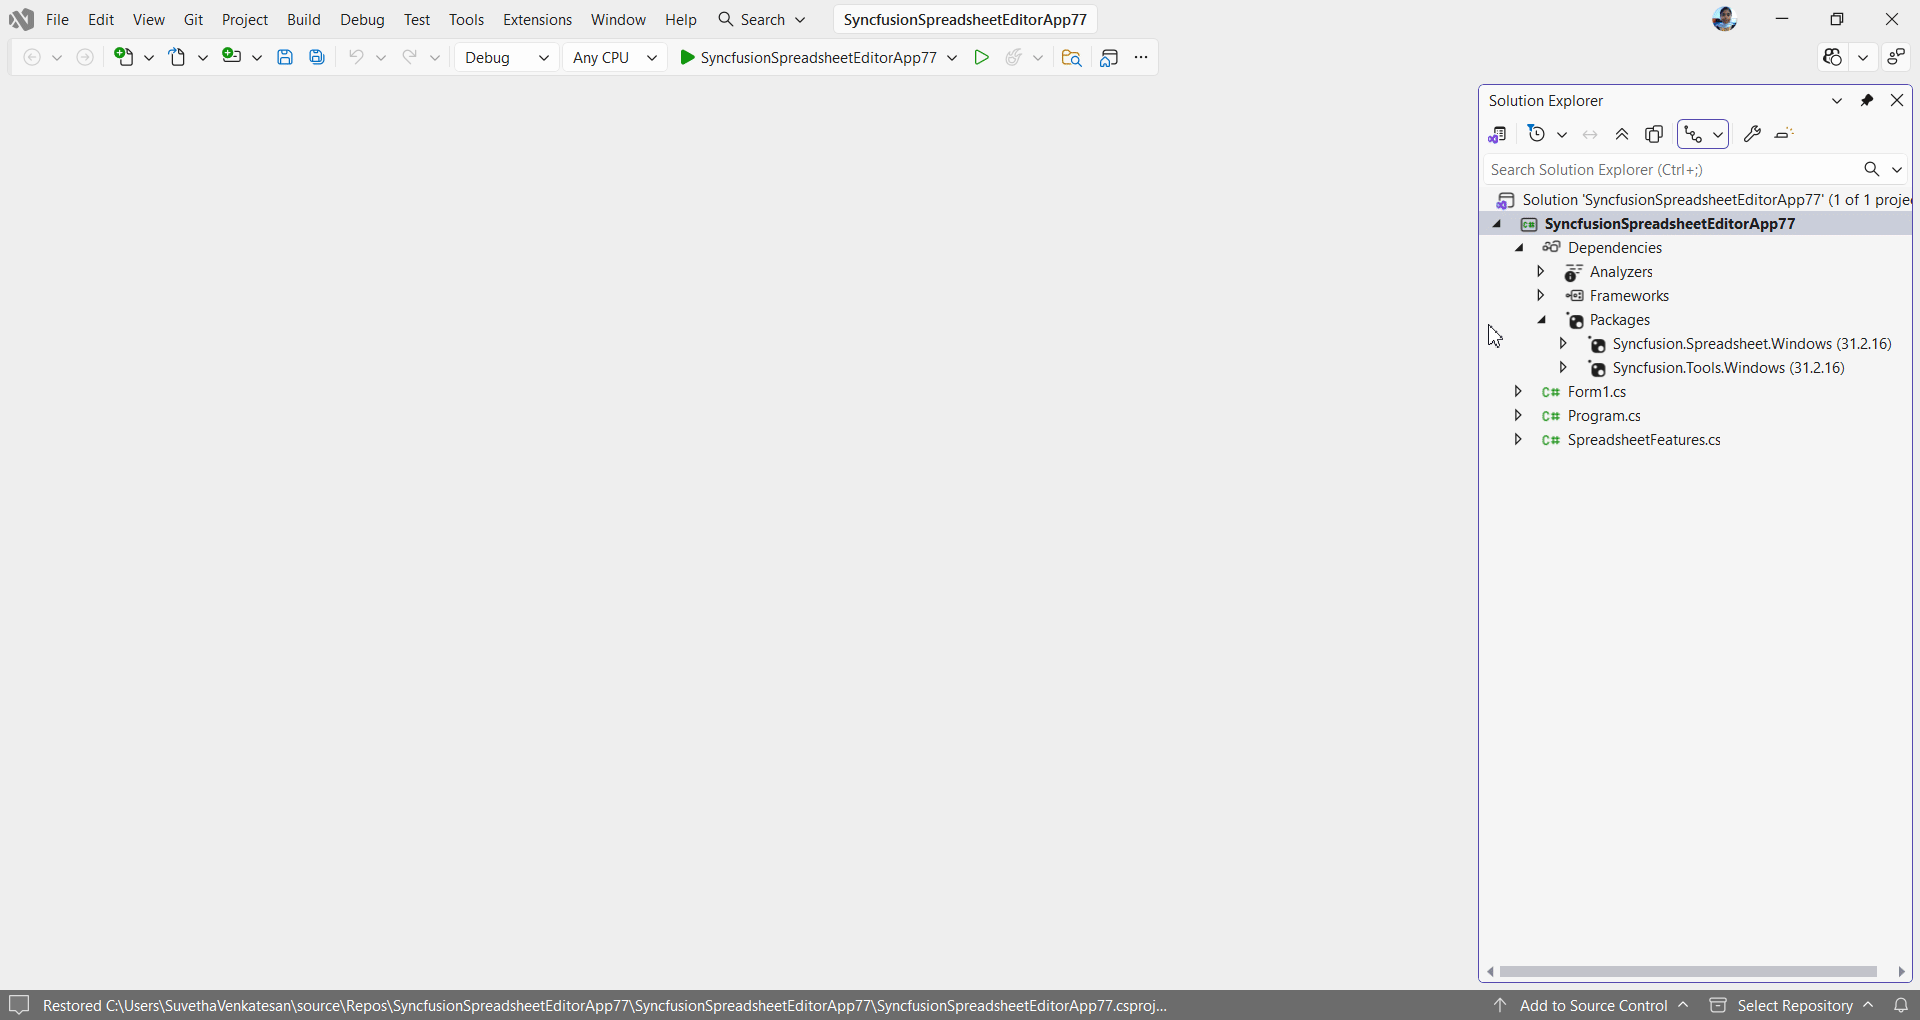Click Add to Source Control in status bar
This screenshot has height=1020, width=1920.
point(1594,1006)
